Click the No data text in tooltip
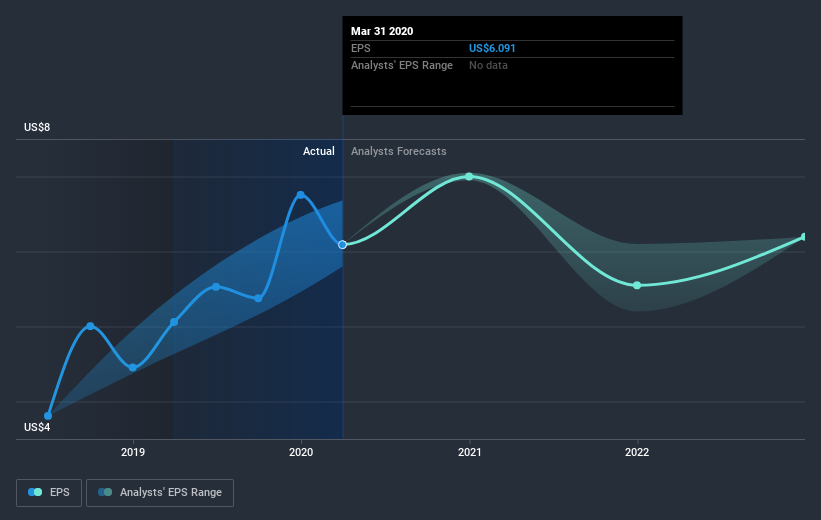The image size is (821, 520). pyautogui.click(x=488, y=65)
